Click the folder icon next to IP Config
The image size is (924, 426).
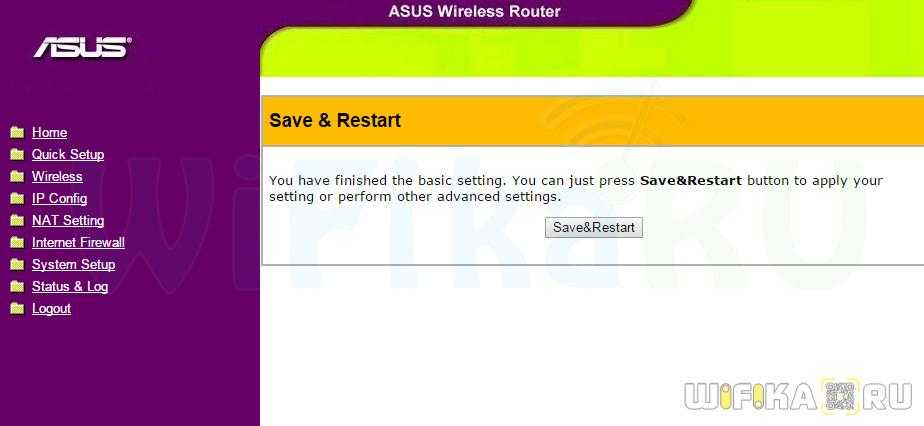17,199
